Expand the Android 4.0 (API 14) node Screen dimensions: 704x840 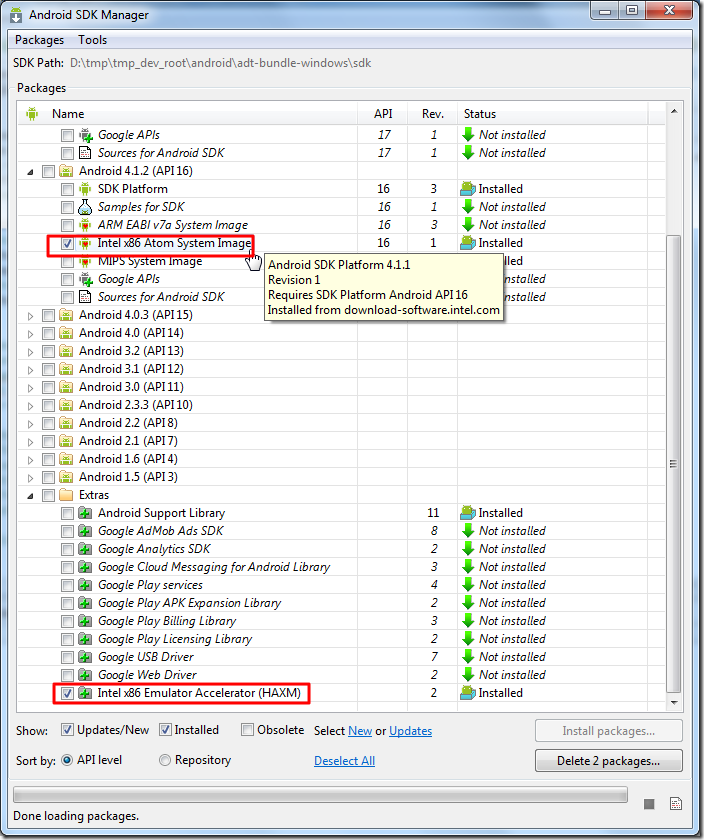[x=31, y=334]
